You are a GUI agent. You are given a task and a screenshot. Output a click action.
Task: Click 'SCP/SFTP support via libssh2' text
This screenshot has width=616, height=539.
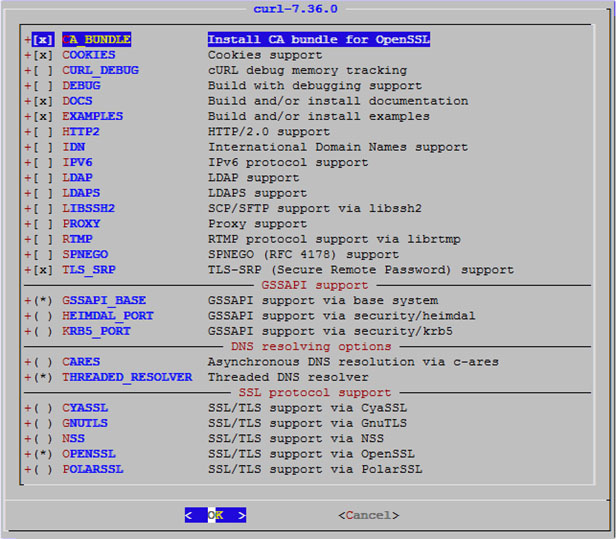point(315,208)
